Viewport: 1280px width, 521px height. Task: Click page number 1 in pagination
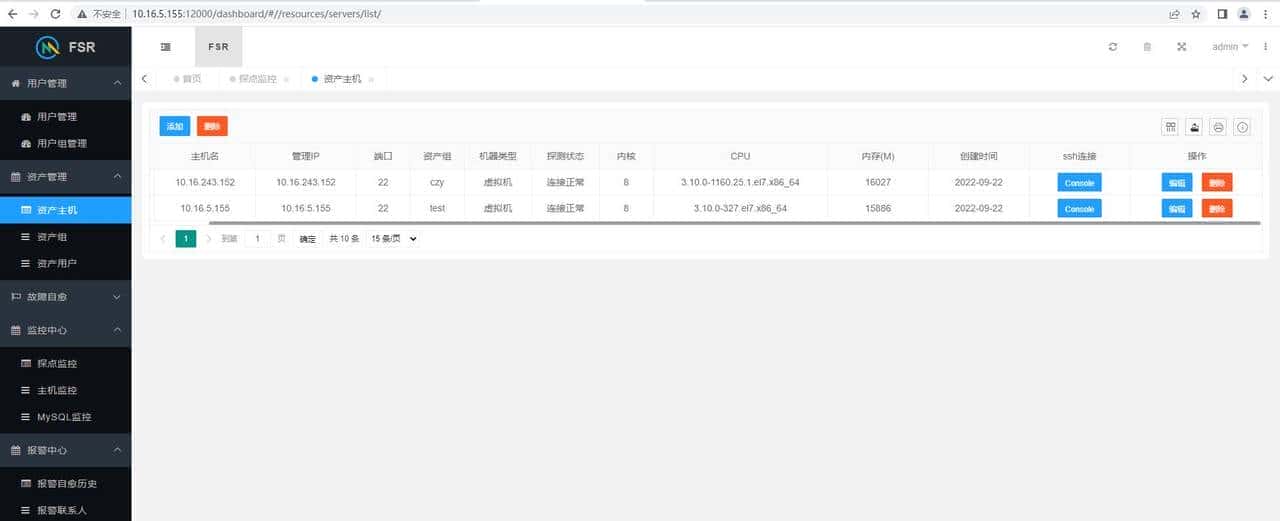[186, 239]
